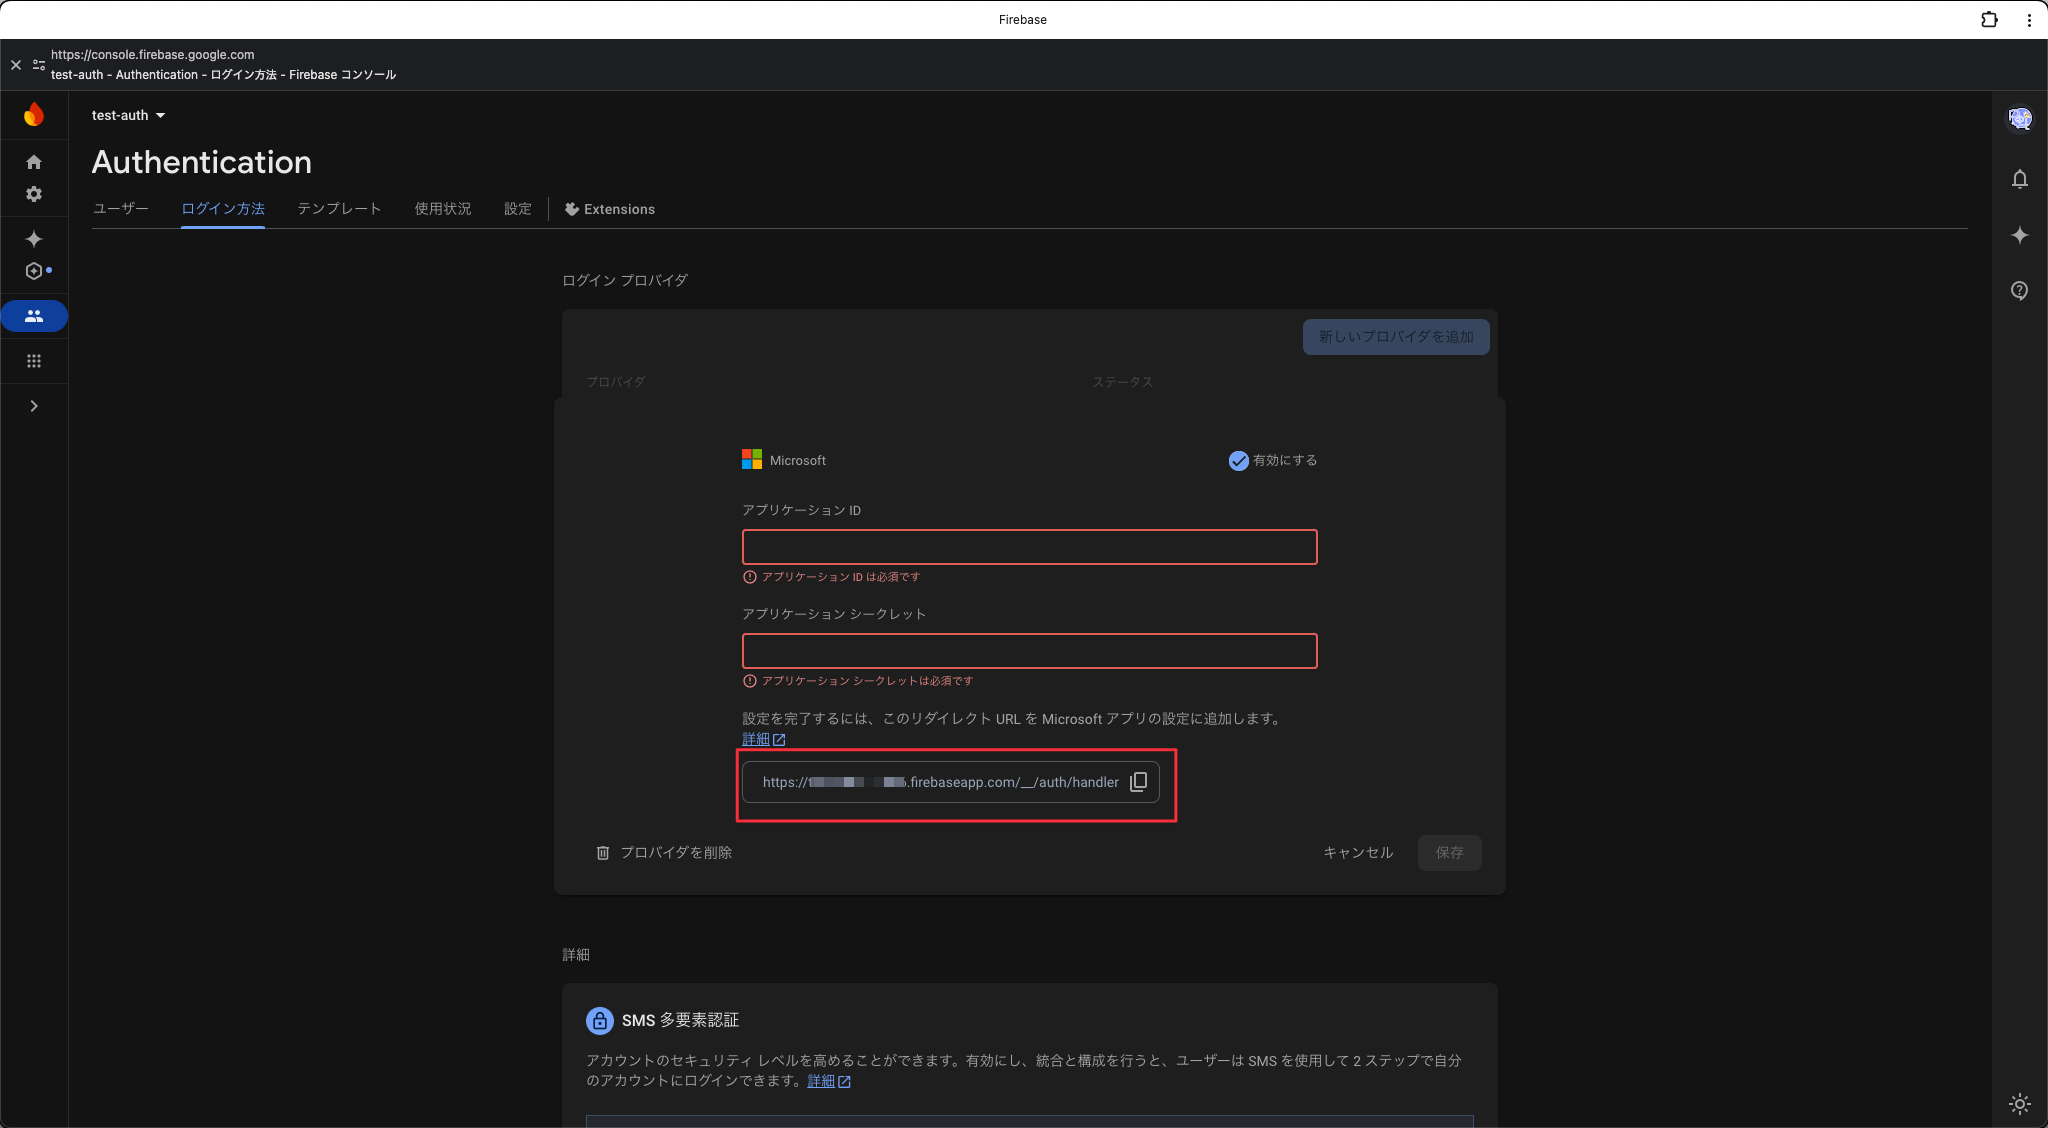
Task: Toggle the 有効にする enable switch for Microsoft
Action: pos(1238,460)
